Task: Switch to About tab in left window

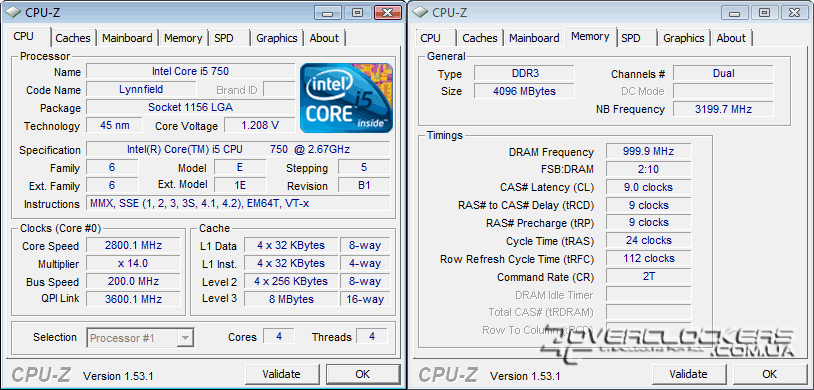Action: (324, 38)
